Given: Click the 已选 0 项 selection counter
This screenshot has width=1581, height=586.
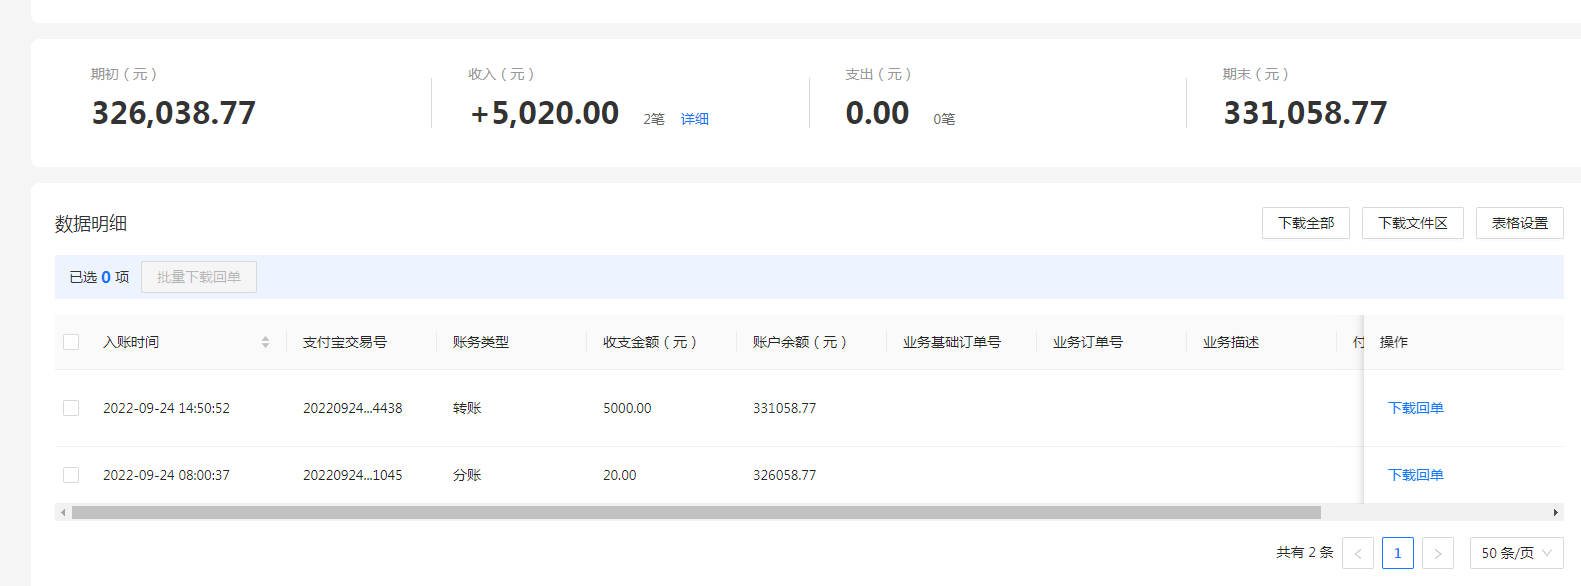Looking at the screenshot, I should [99, 277].
